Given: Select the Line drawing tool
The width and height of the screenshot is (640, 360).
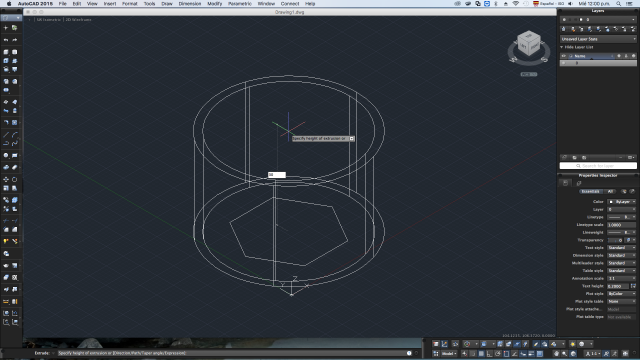Looking at the screenshot, I should [6, 134].
